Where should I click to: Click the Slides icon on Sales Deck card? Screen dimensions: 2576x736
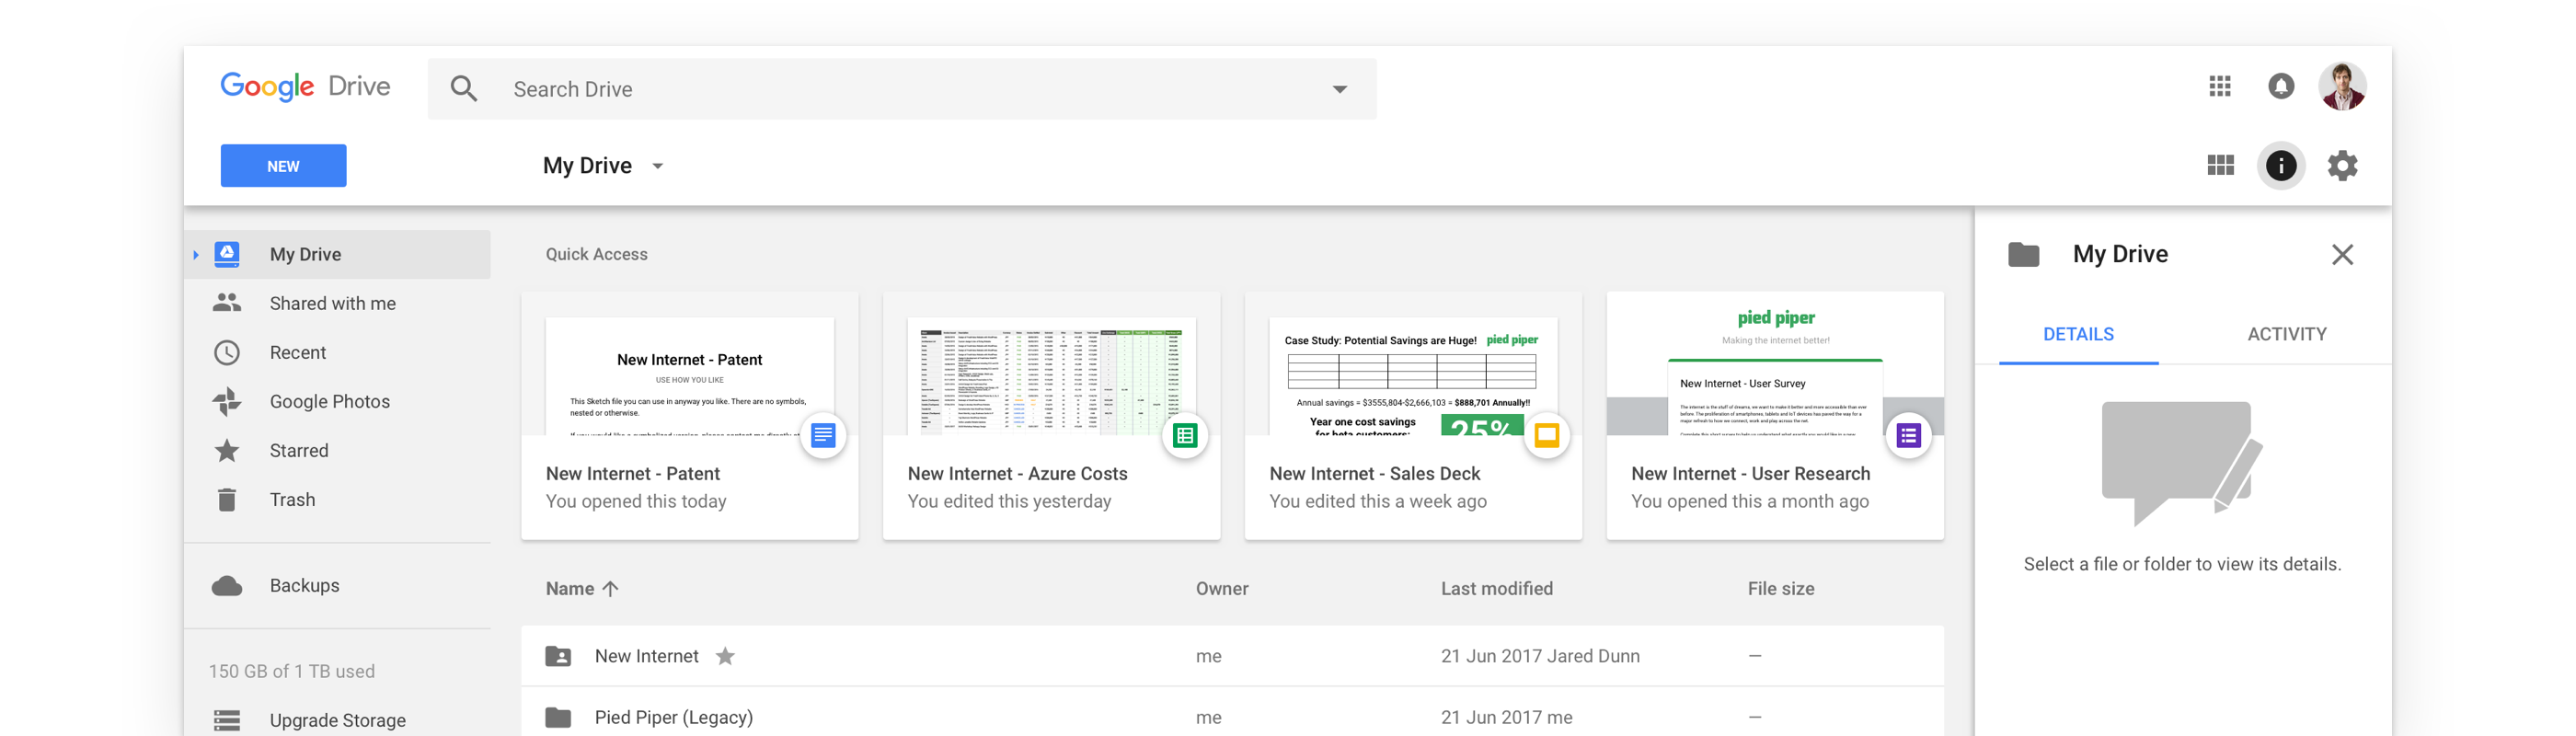[x=1547, y=435]
